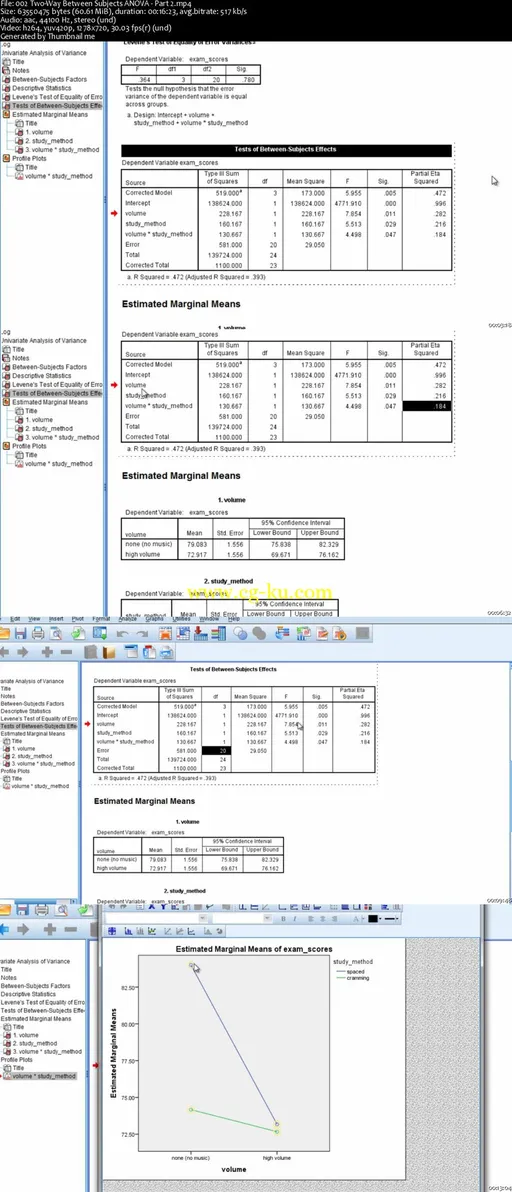Click 'cramming' in the chart legend
The height and width of the screenshot is (1192, 512).
[x=358, y=978]
